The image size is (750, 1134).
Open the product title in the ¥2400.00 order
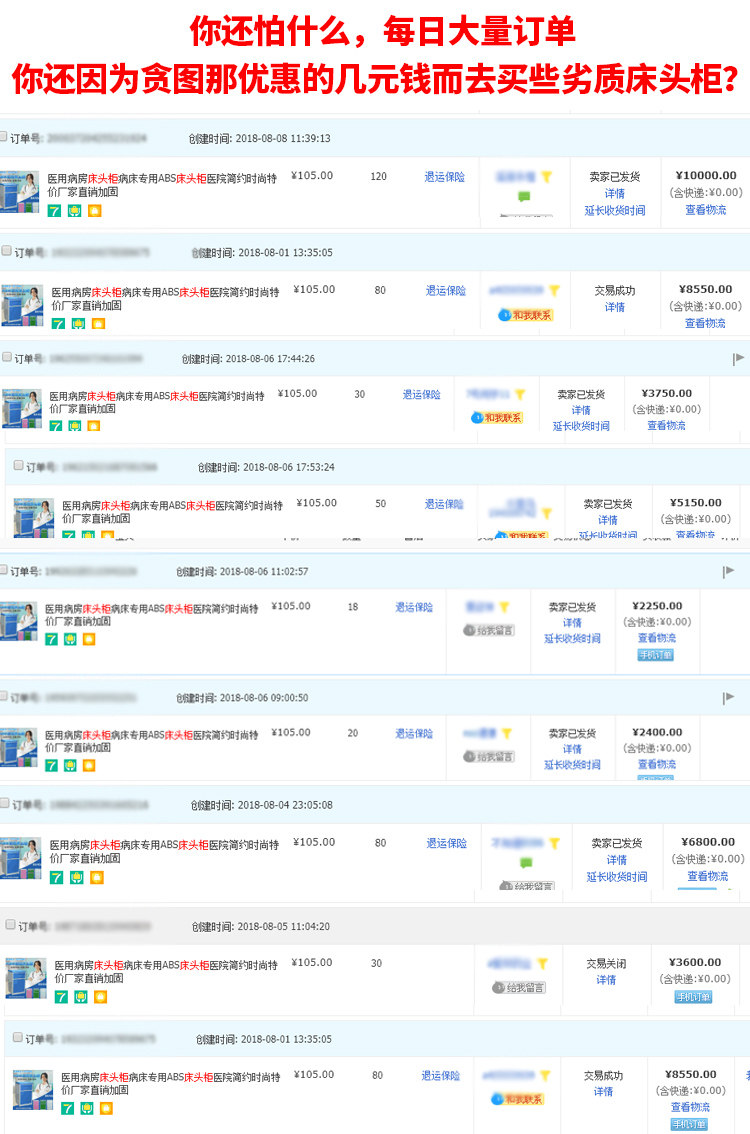[151, 741]
